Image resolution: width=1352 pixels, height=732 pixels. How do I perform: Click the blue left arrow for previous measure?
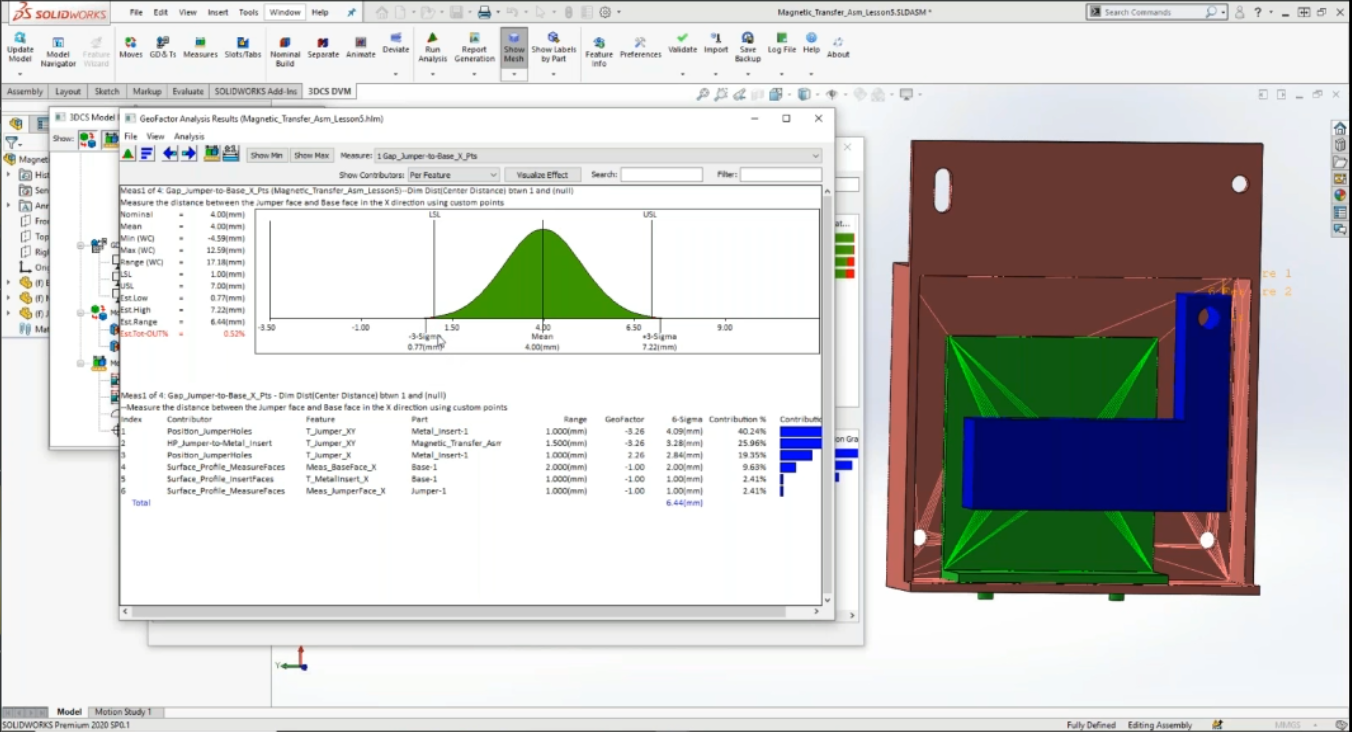[x=170, y=154]
